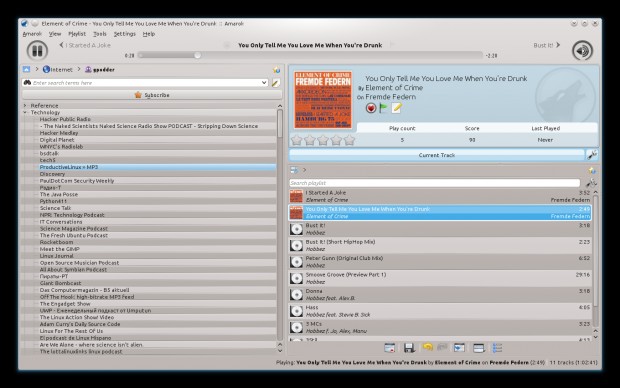Select Hacker Public Radio podcast
This screenshot has height=388, width=620.
(x=65, y=119)
